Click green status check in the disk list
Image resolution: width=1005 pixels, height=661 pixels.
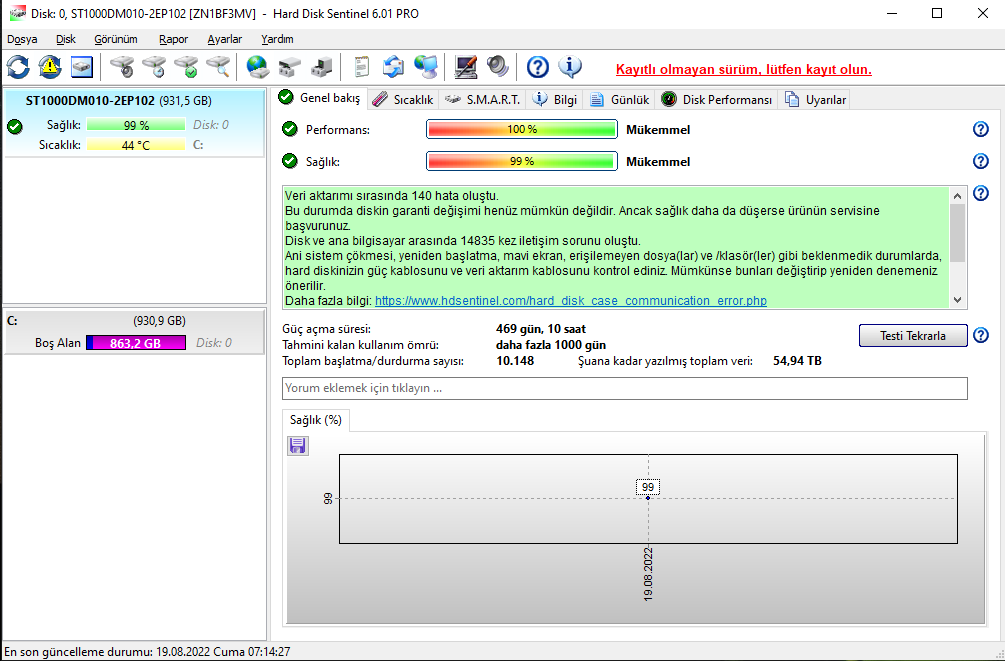point(15,126)
